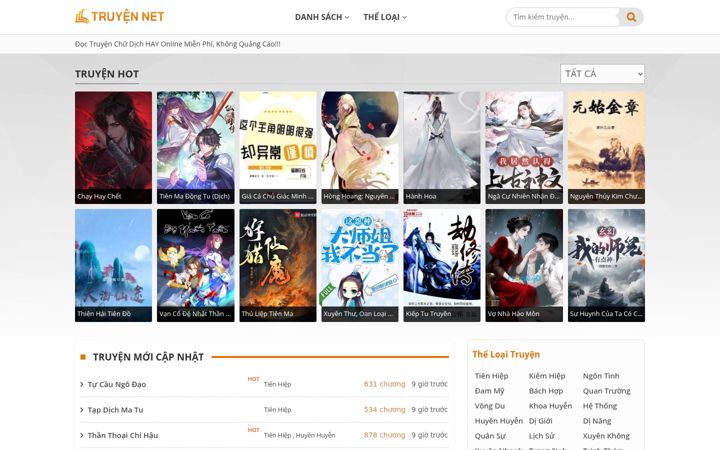Viewport: 720px width, 450px height.
Task: Open the Giả Cả Chủ Giác Minh cover
Action: pyautogui.click(x=278, y=147)
